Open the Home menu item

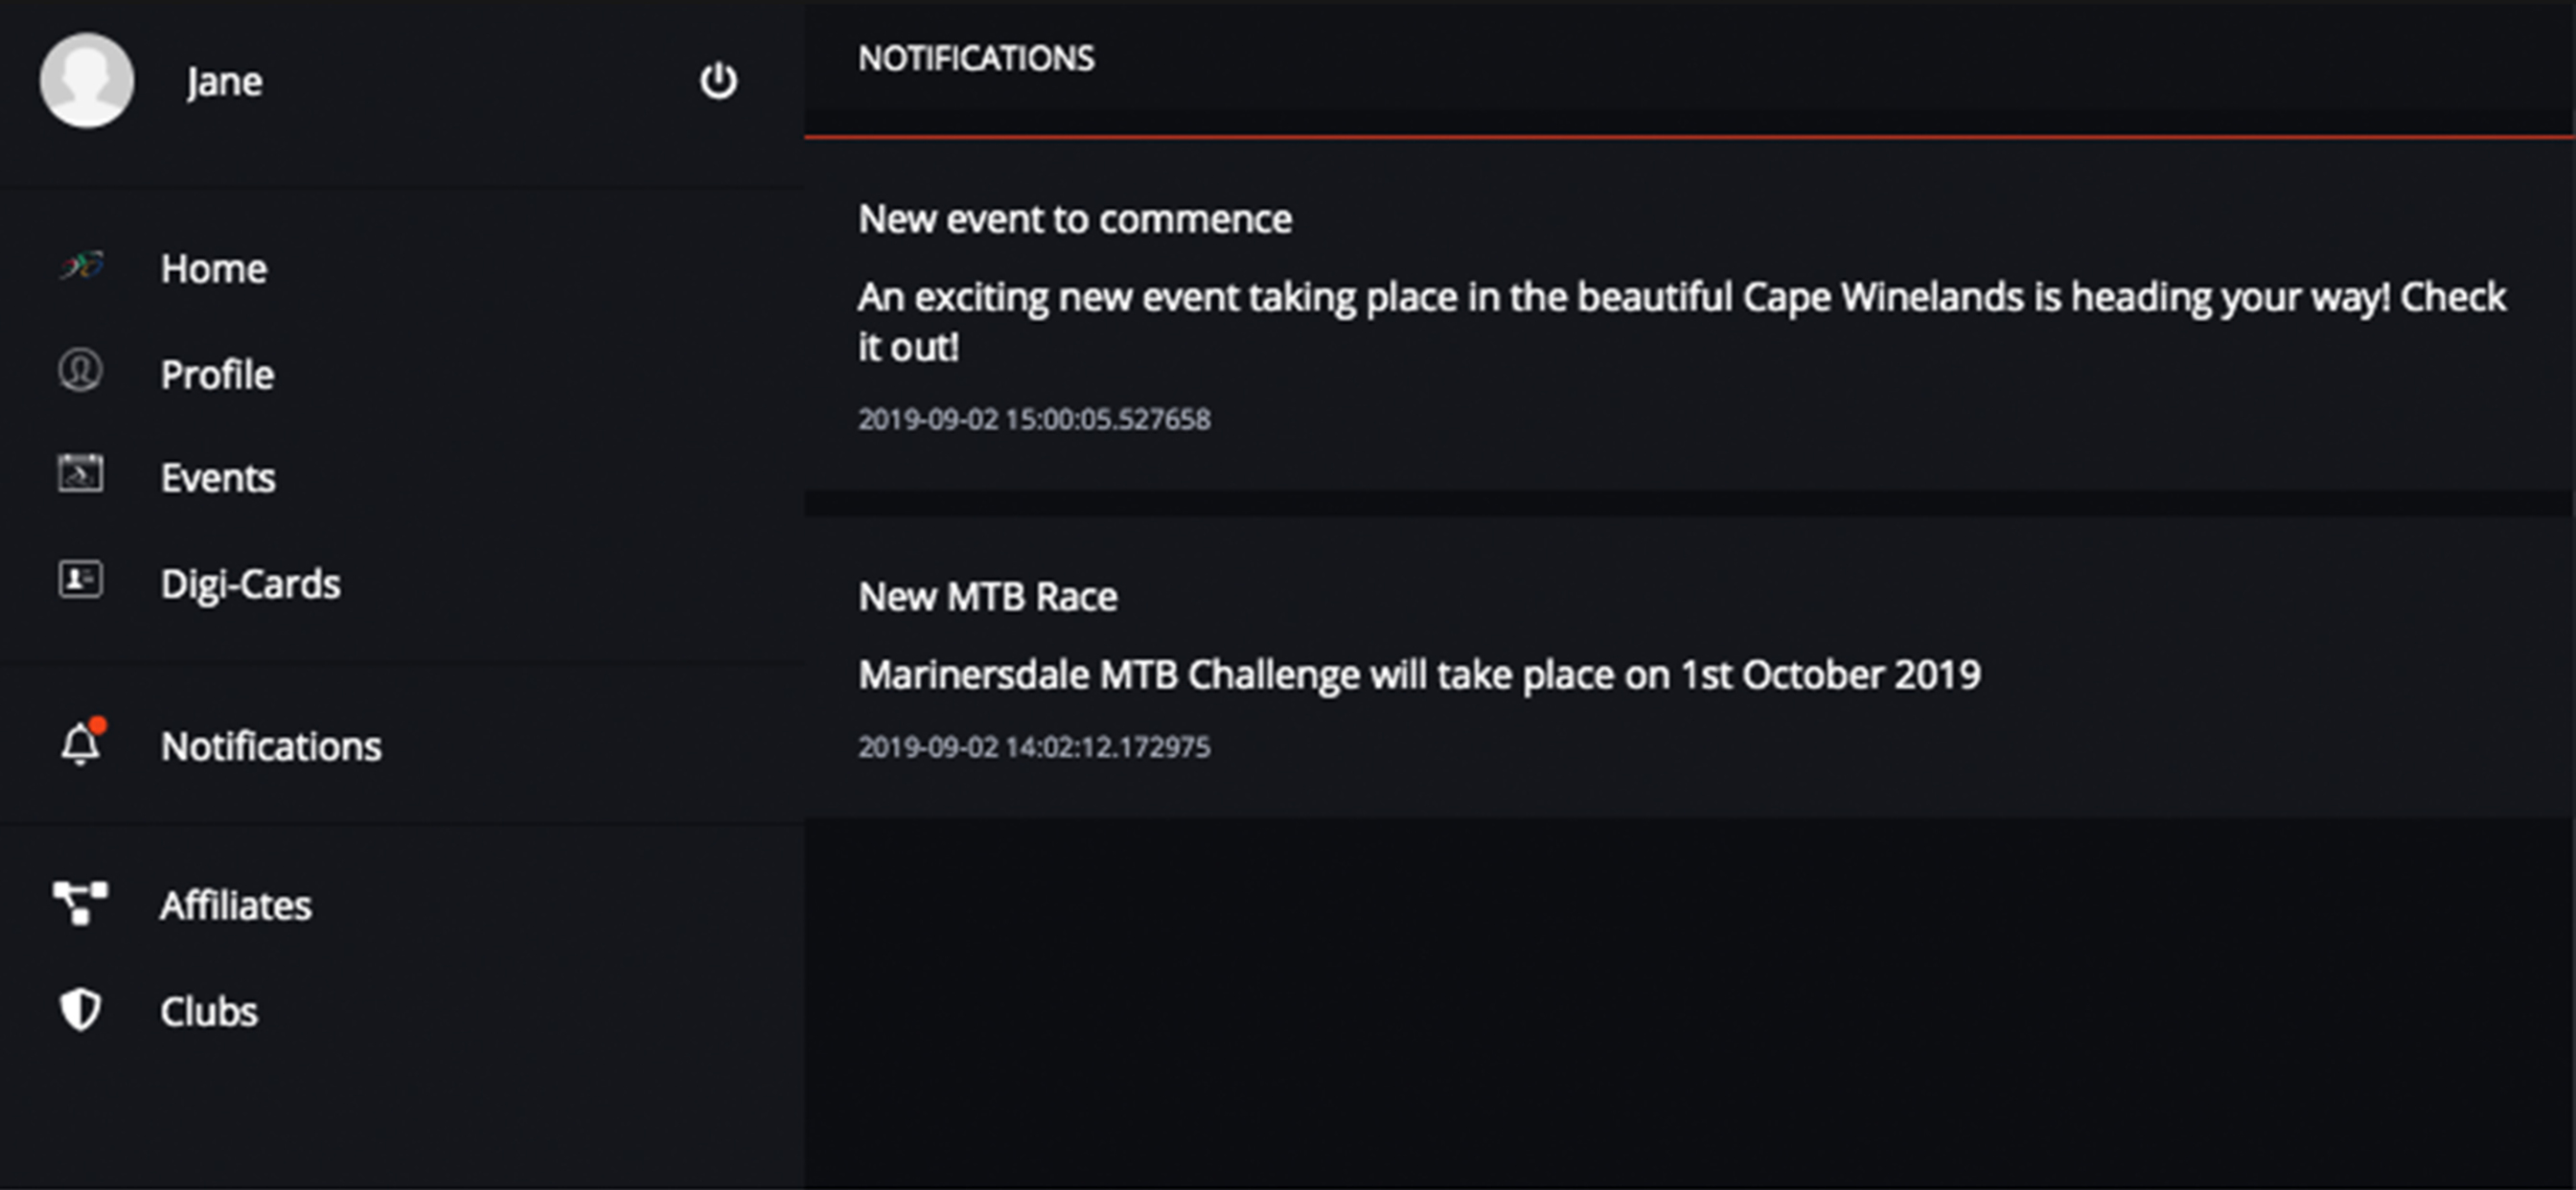[x=214, y=268]
